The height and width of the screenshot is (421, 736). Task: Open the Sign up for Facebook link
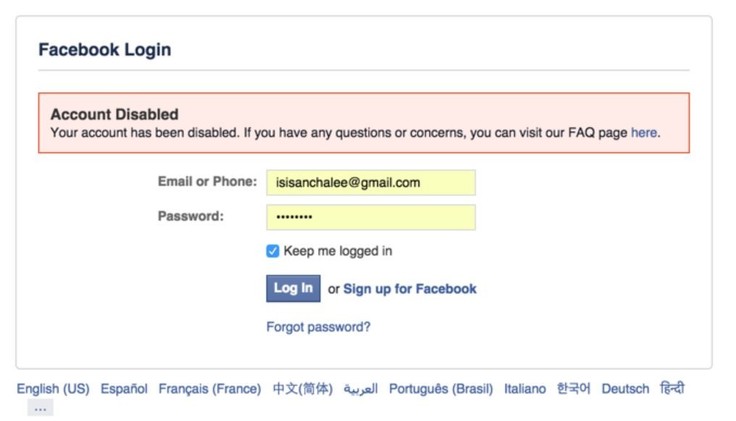(x=410, y=289)
